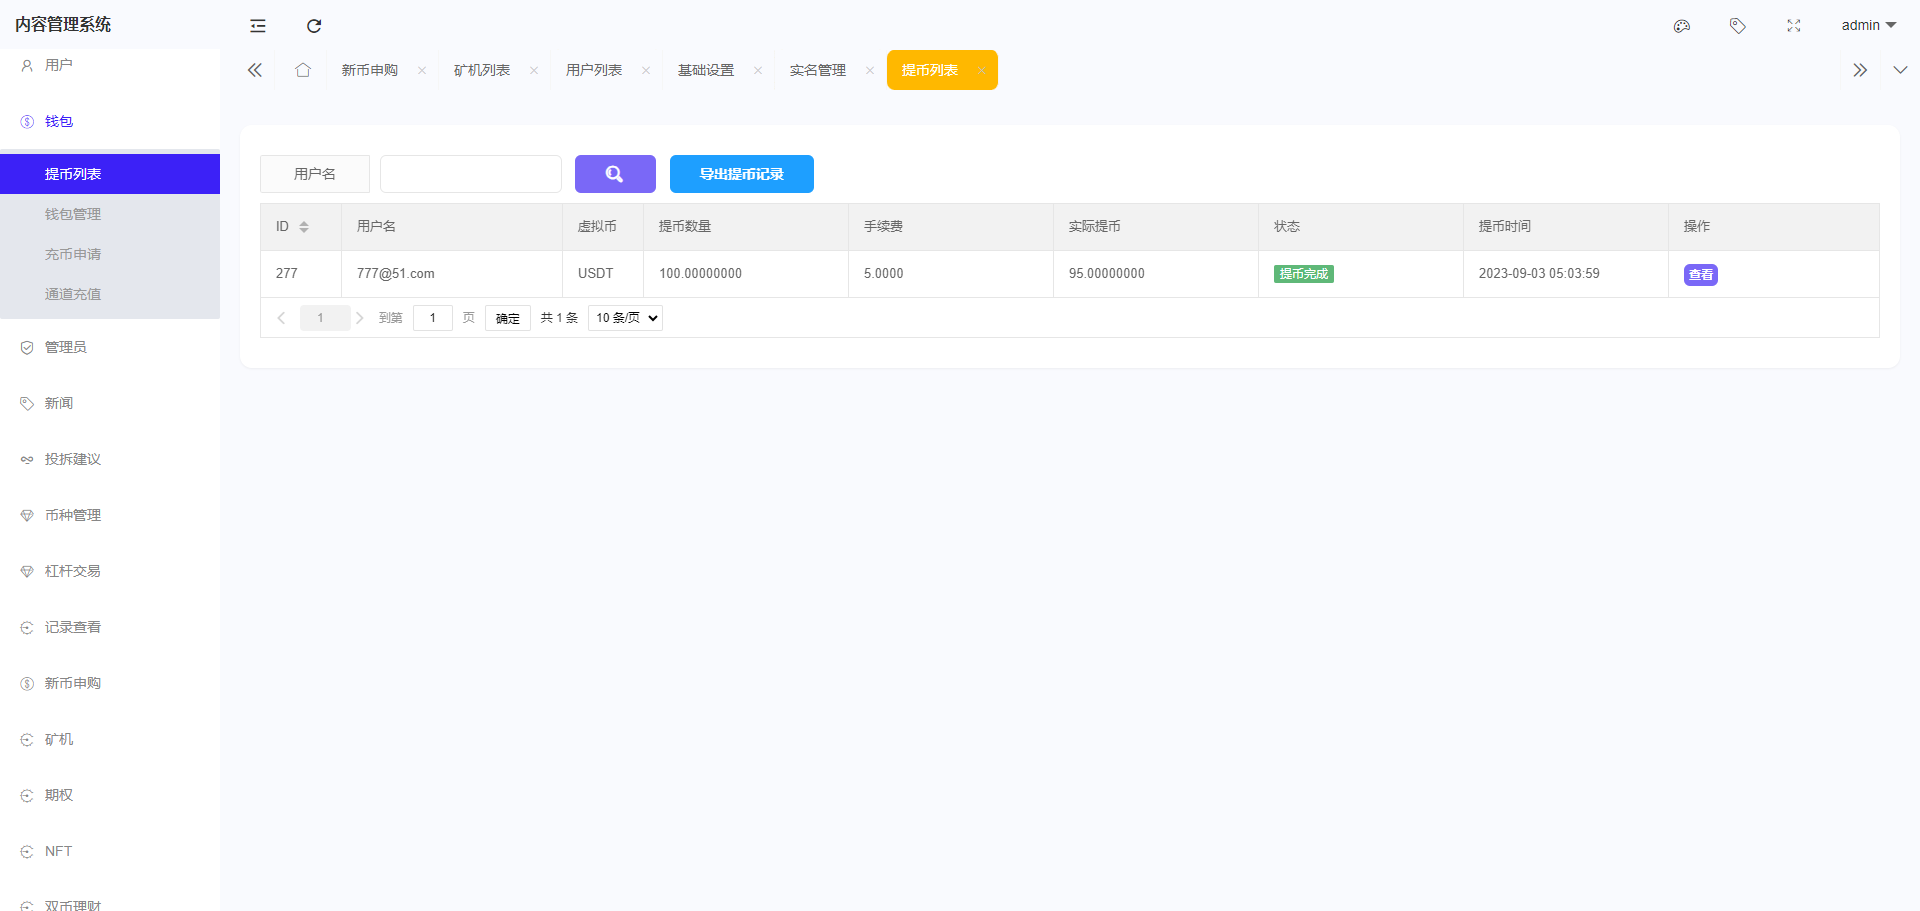1920x911 pixels.
Task: Expand hidden tabs with the right chevron
Action: pyautogui.click(x=1859, y=69)
